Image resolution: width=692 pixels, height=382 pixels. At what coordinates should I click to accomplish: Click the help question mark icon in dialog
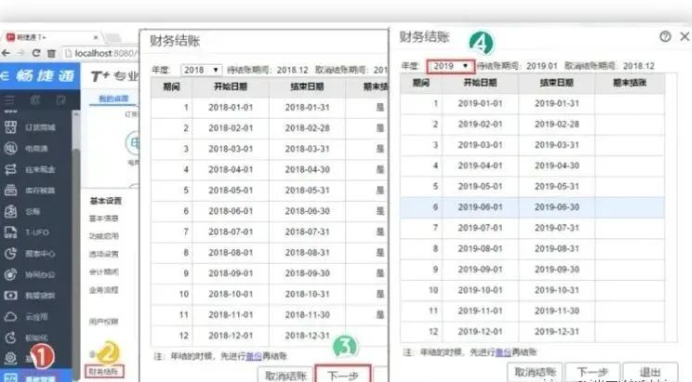[x=665, y=37]
